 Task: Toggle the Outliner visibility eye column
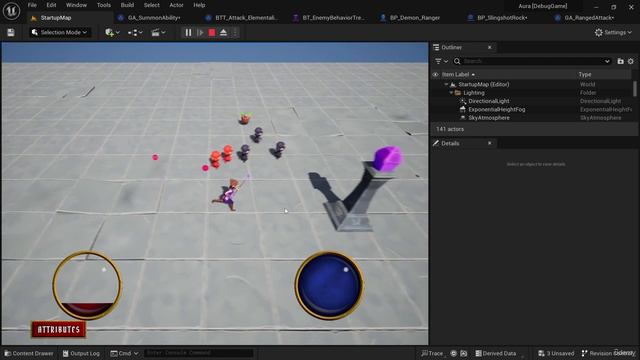coord(435,75)
